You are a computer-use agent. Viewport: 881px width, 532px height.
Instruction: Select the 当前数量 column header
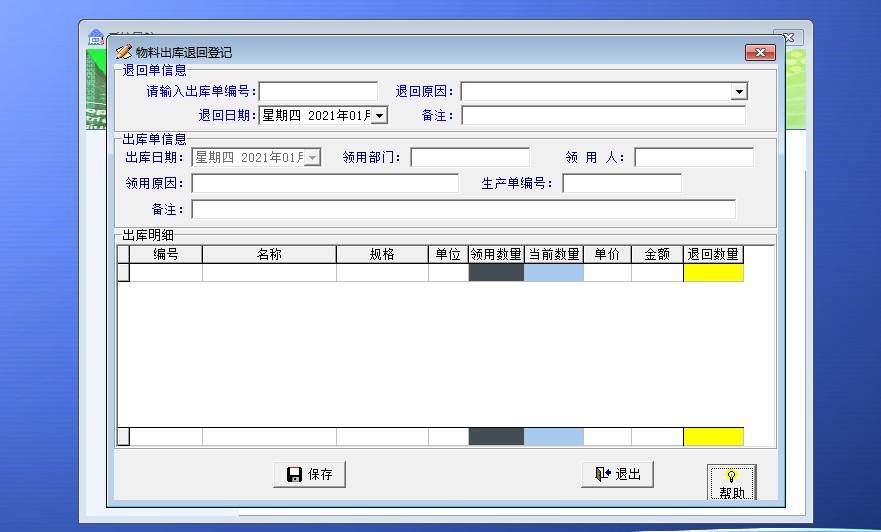click(x=554, y=254)
